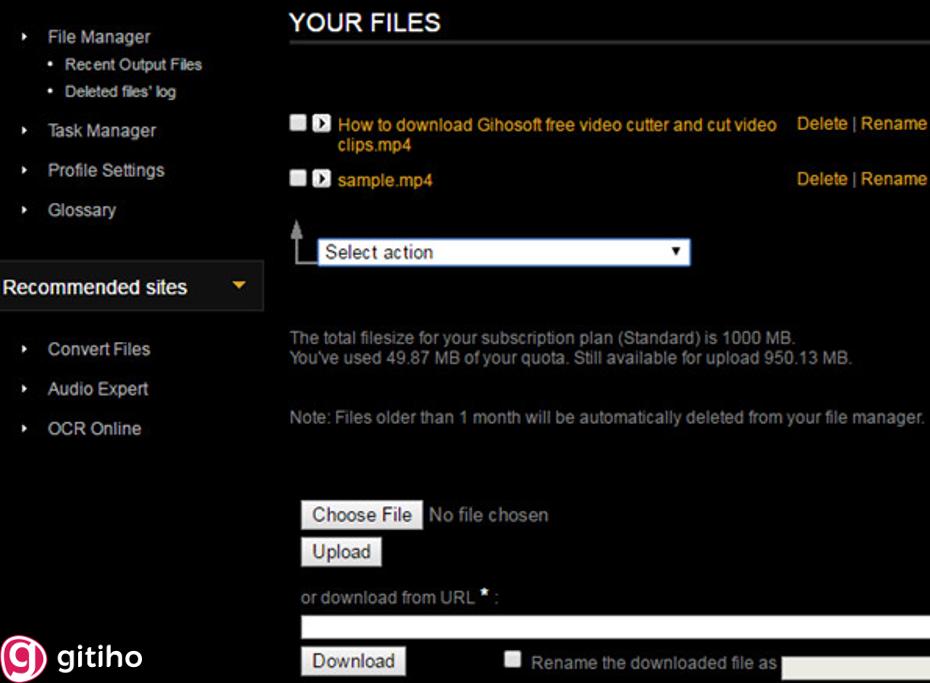930x683 pixels.
Task: Open the Deleted files' log link
Action: click(x=120, y=91)
